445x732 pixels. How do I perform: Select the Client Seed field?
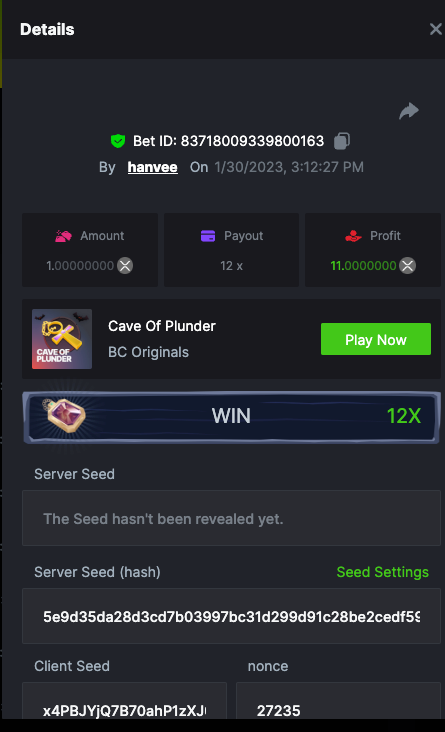[124, 701]
